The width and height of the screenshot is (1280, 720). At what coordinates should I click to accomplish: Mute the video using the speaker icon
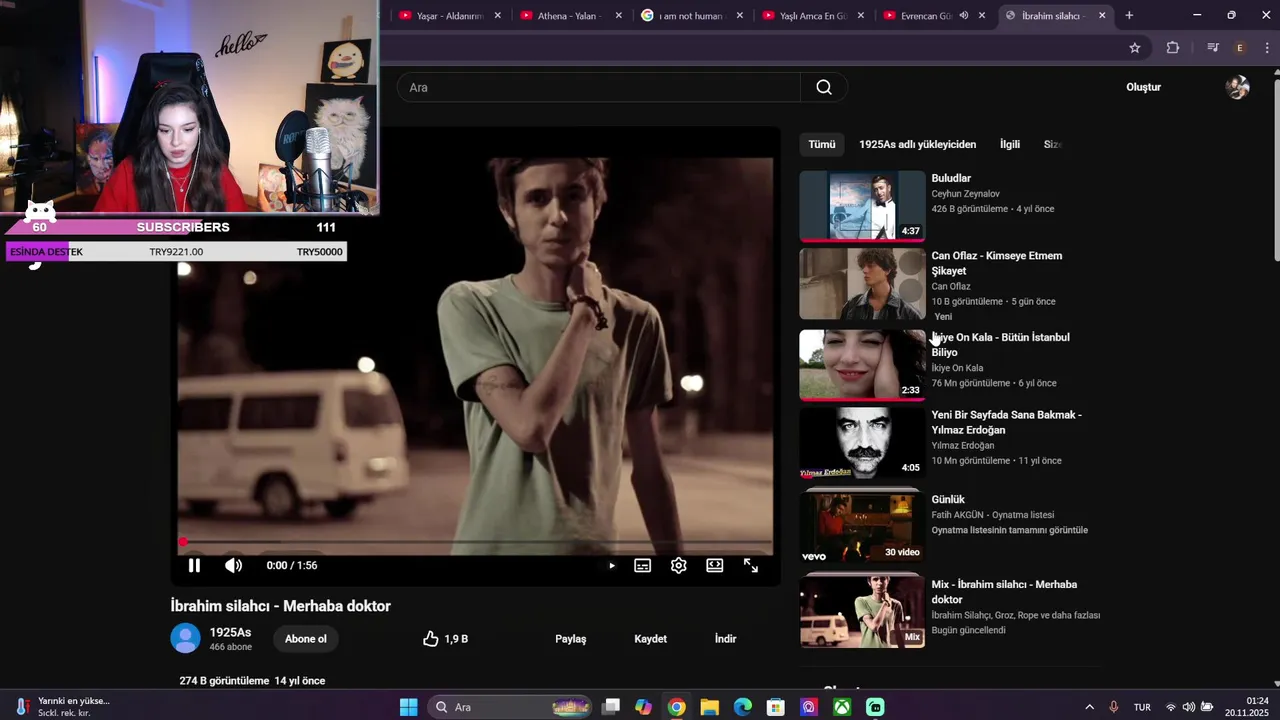[233, 565]
